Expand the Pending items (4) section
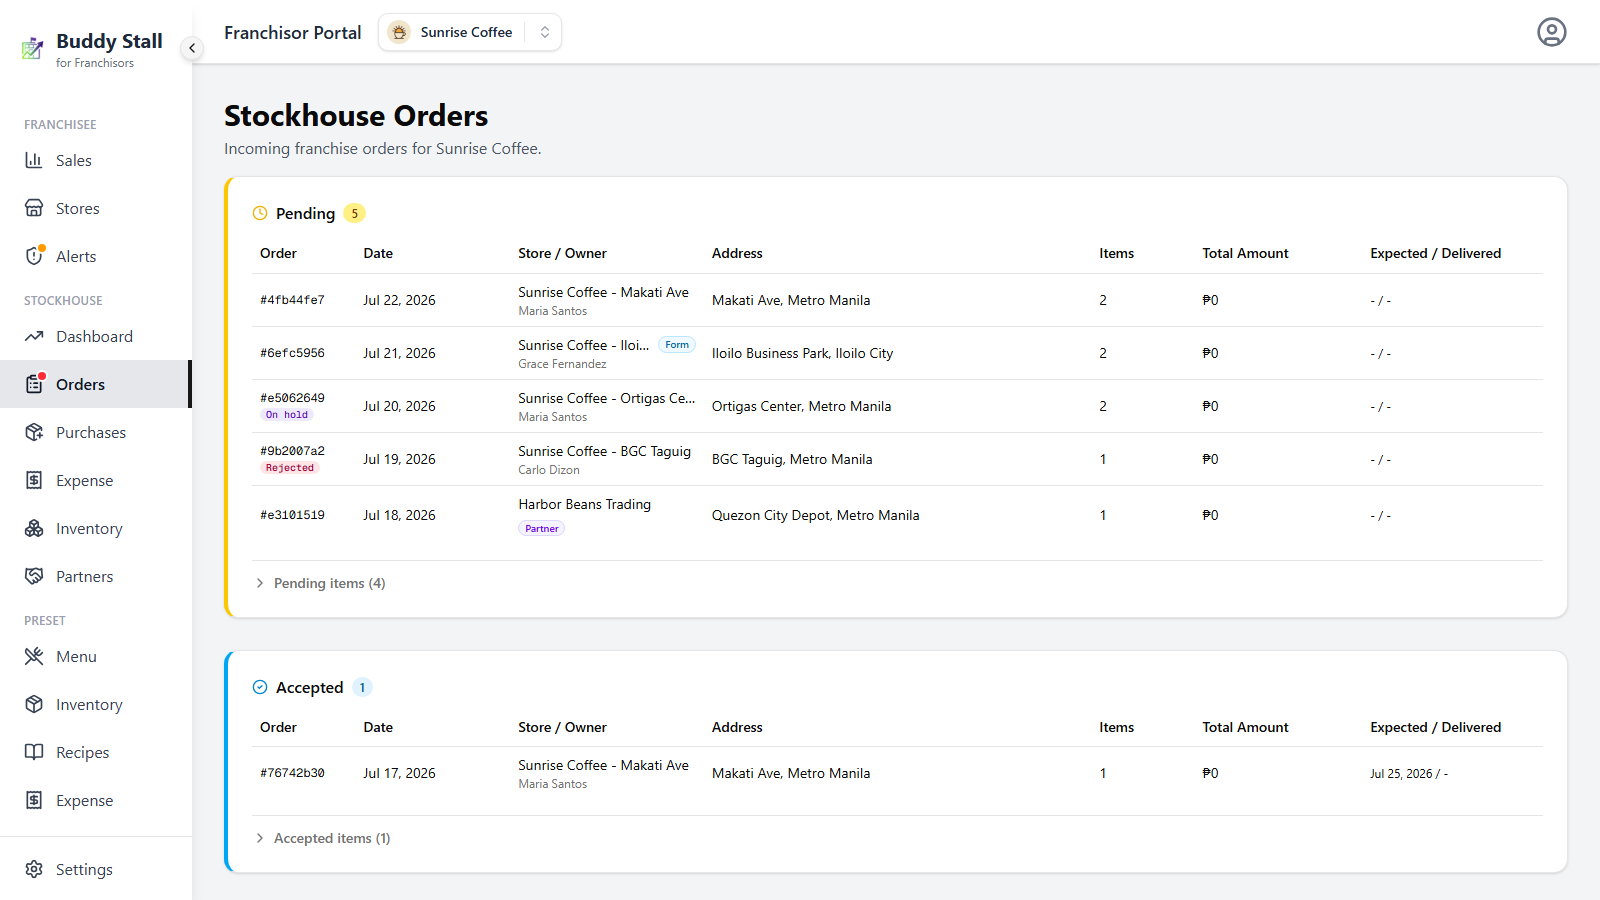Screen dimensions: 1600x900 click(321, 583)
